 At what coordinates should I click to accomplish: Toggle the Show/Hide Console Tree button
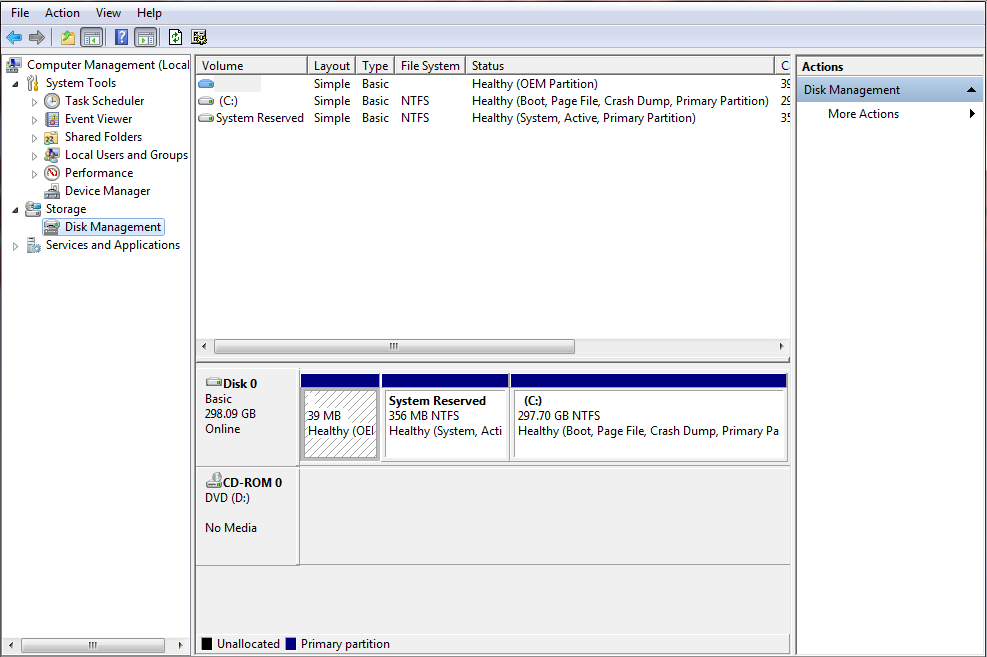pos(90,37)
